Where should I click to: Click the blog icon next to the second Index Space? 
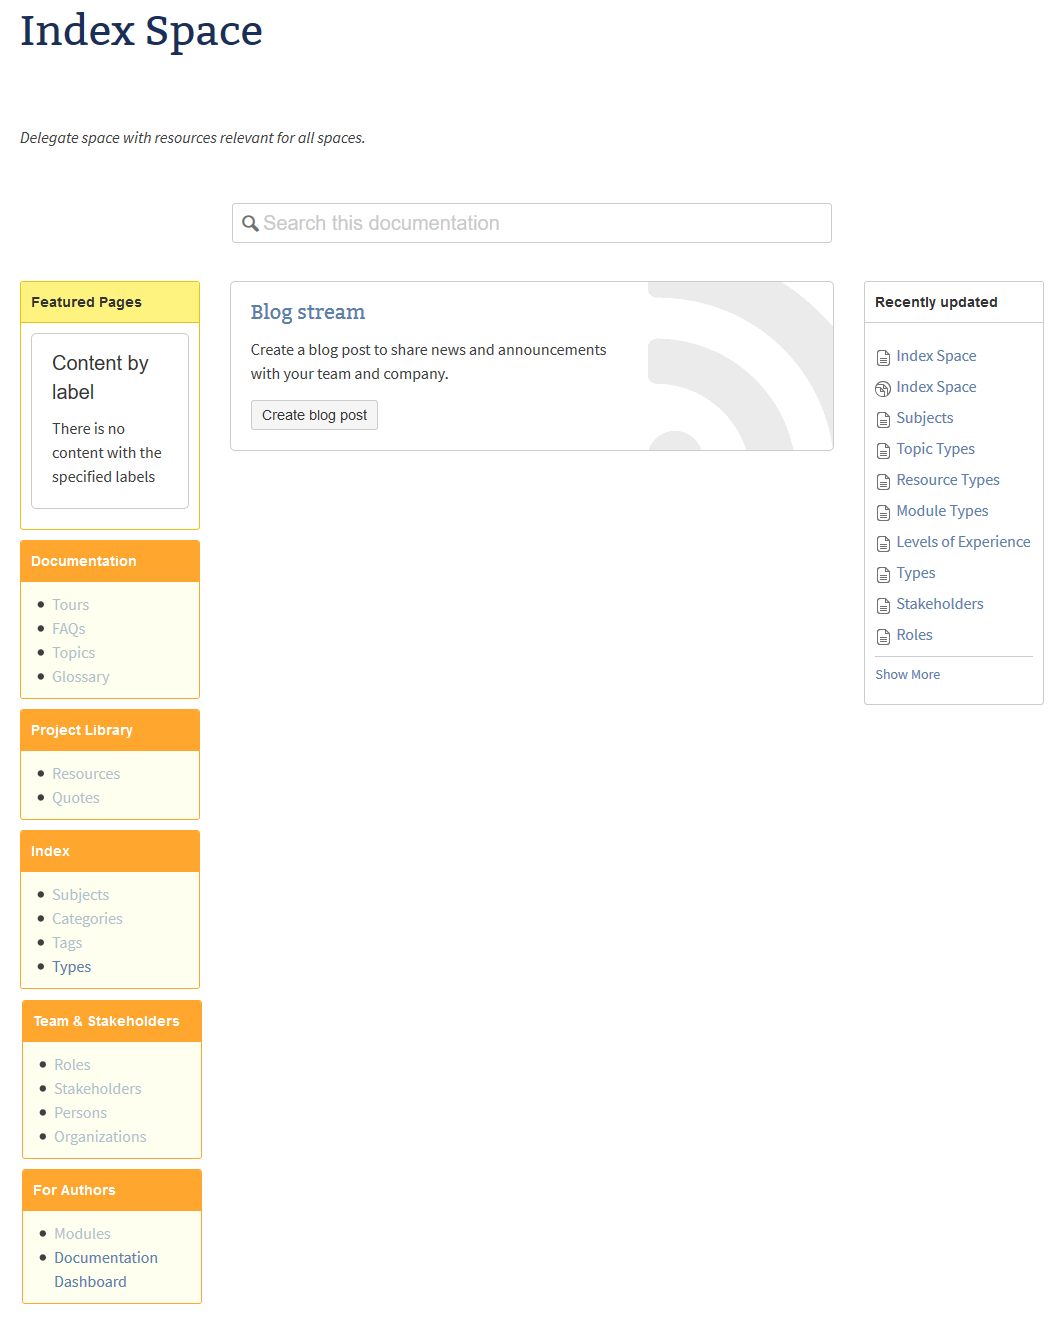click(883, 389)
